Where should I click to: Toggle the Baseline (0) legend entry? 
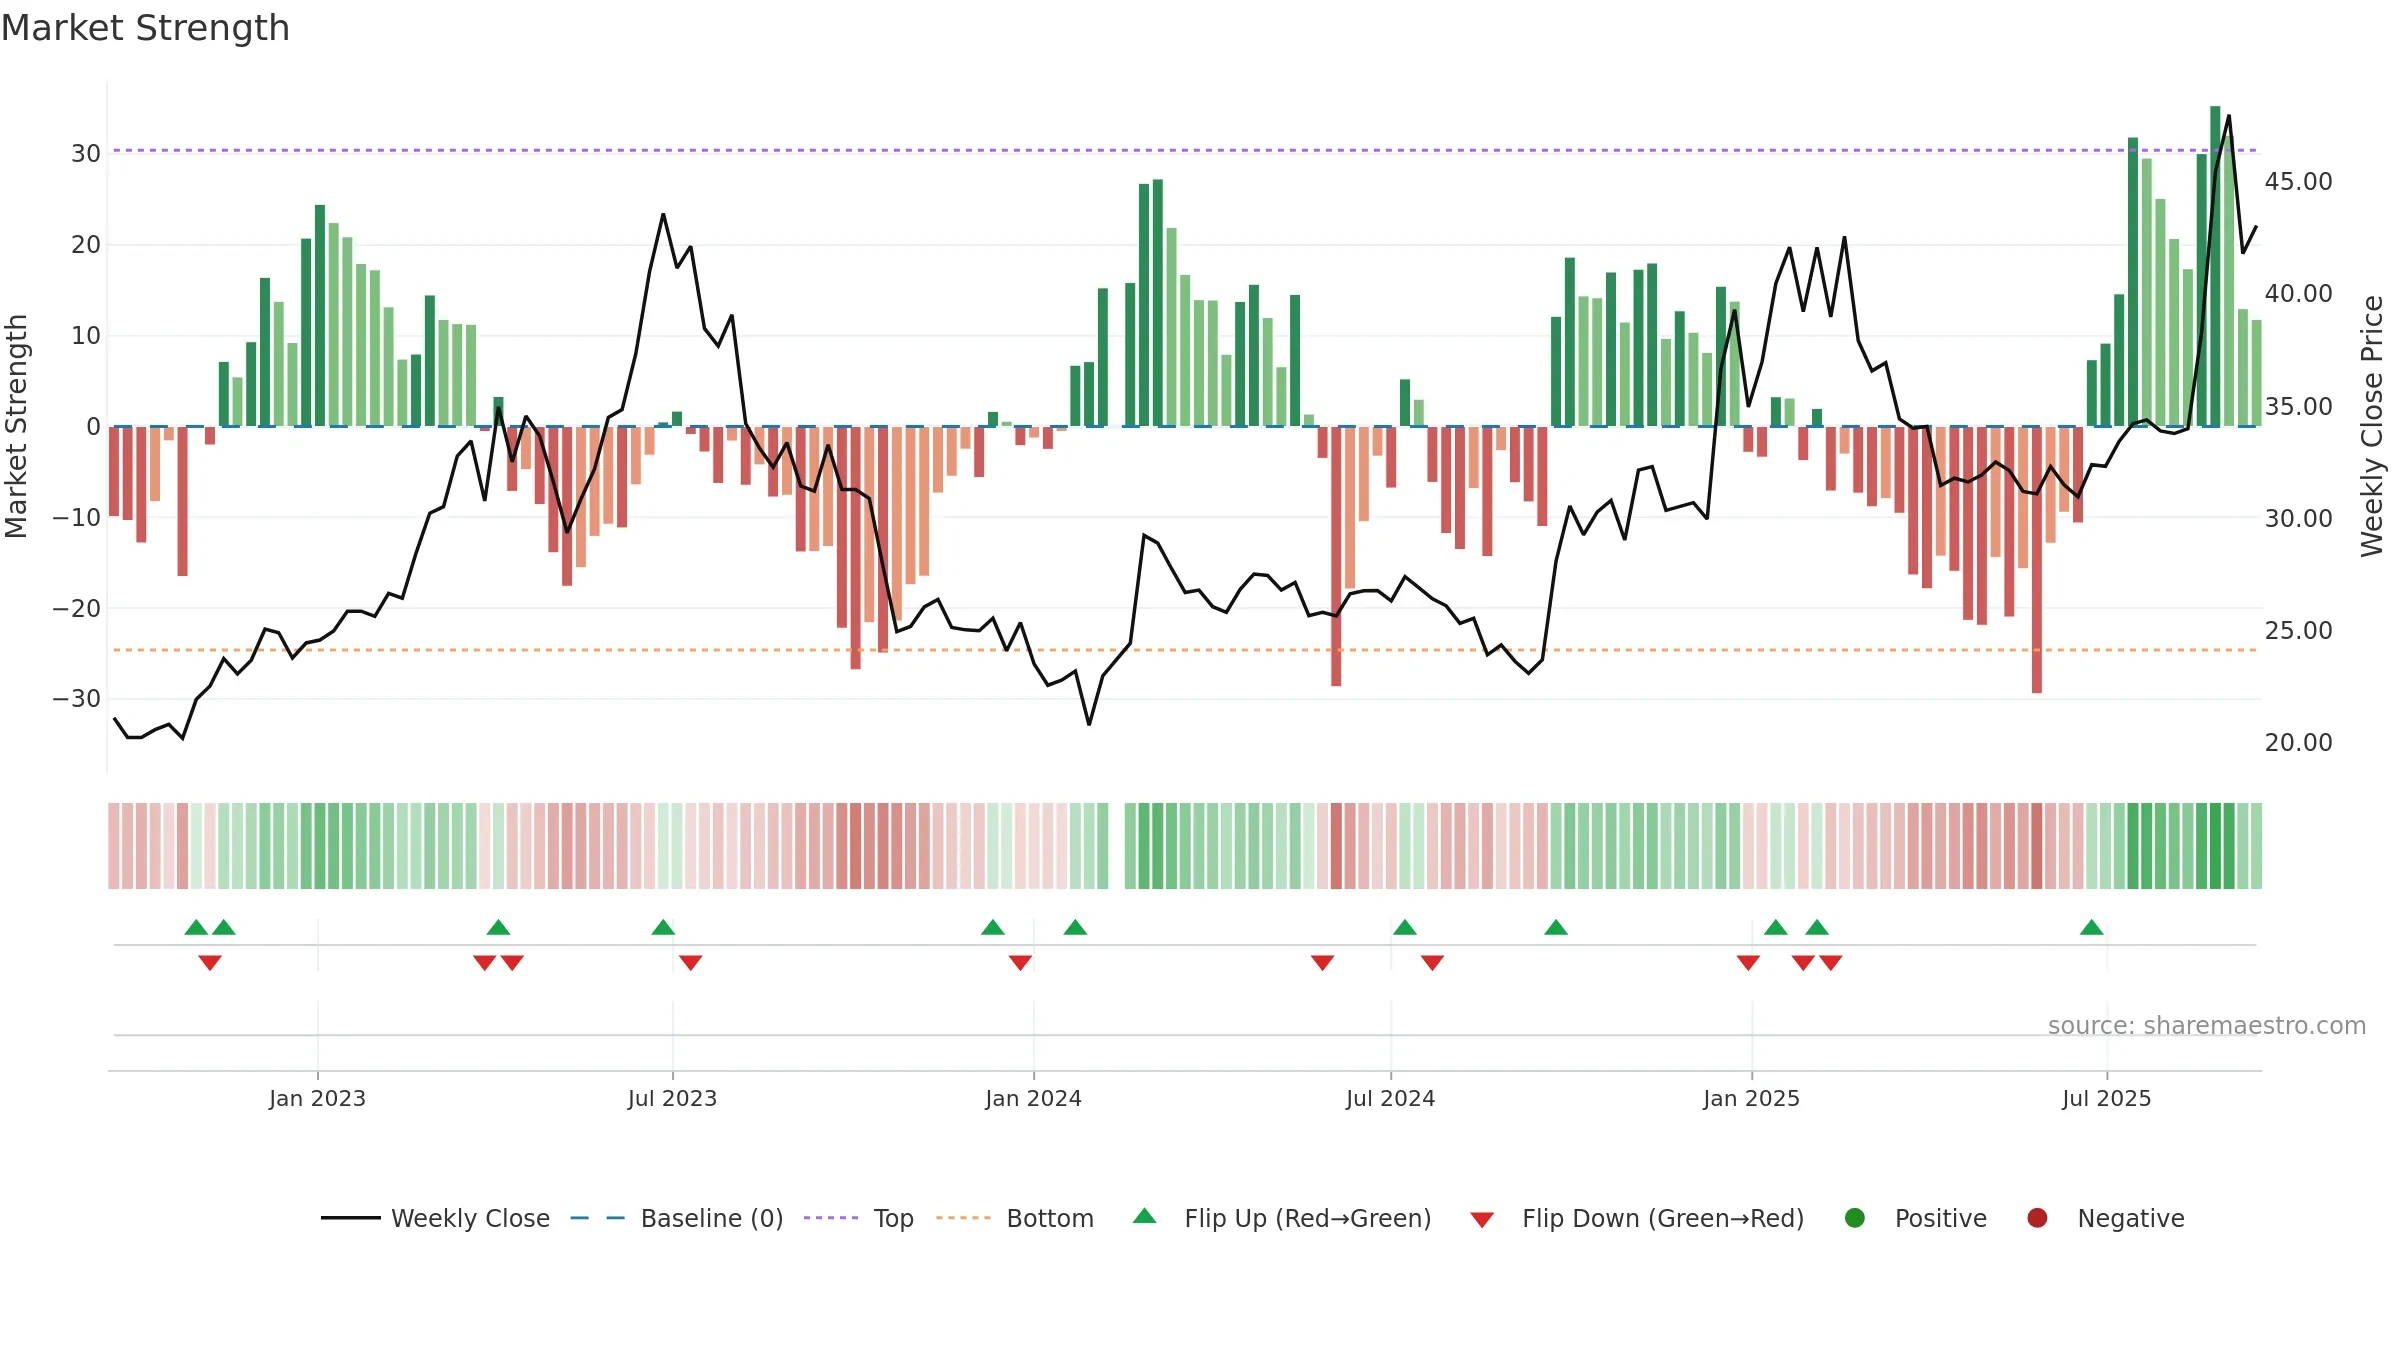click(x=677, y=1218)
